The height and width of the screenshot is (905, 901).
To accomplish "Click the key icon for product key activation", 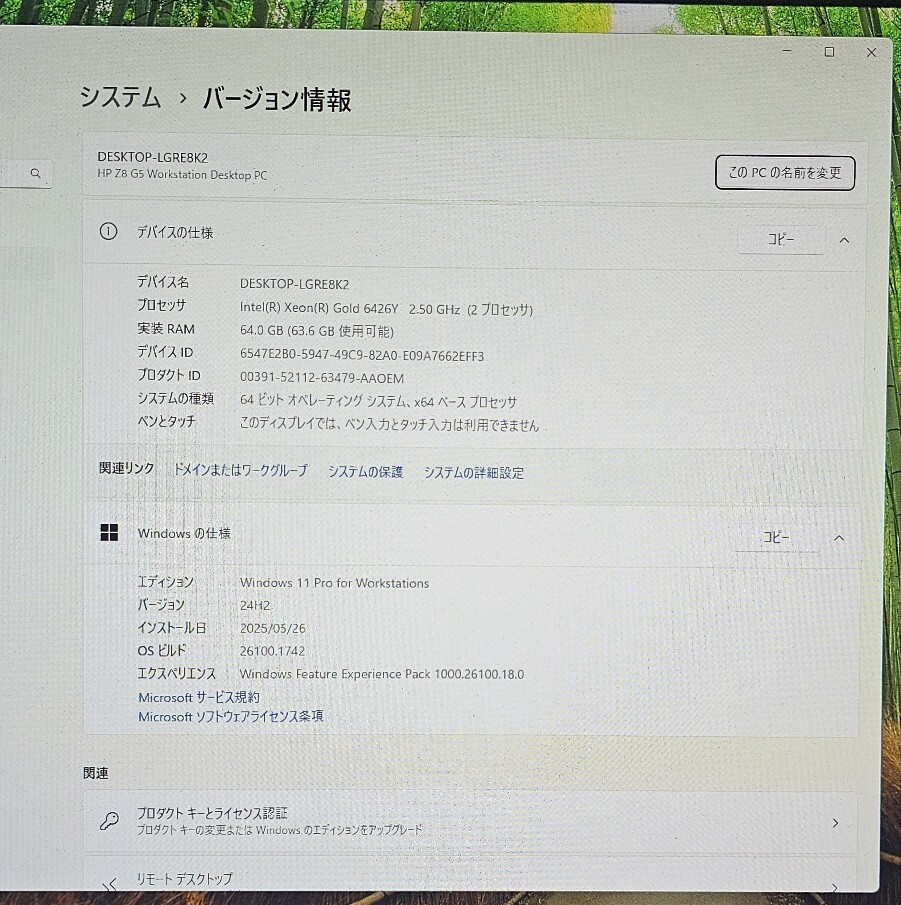I will 109,820.
